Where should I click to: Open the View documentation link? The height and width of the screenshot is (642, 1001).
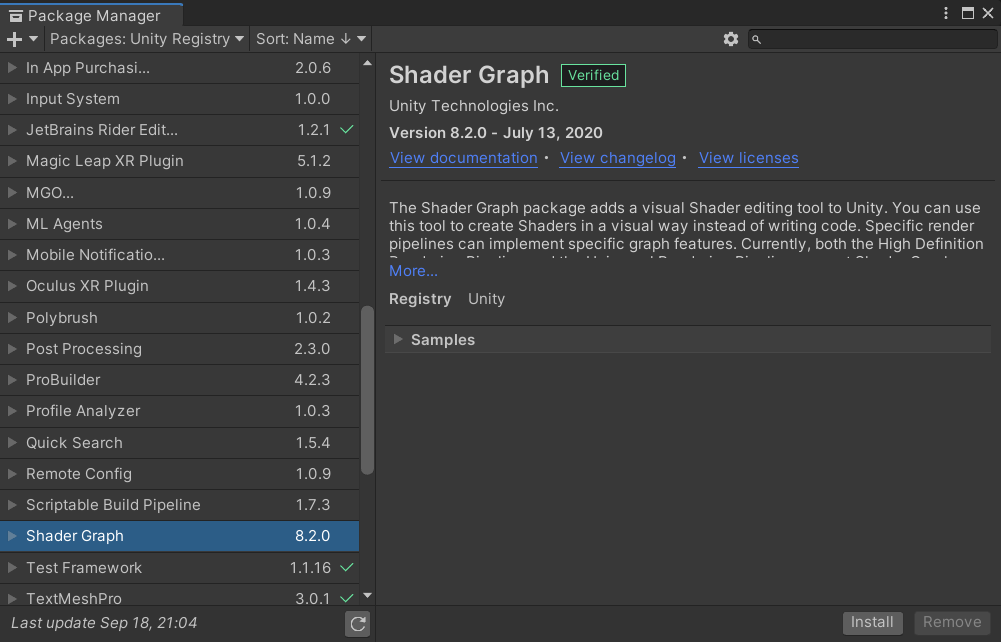pos(463,158)
